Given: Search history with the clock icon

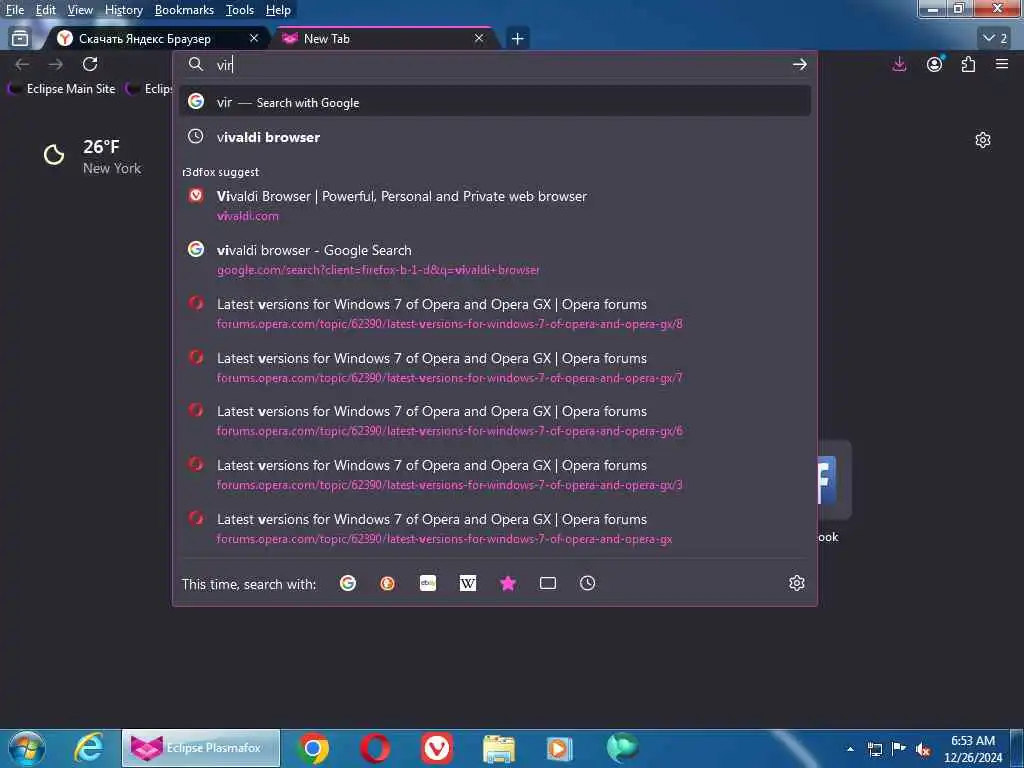Looking at the screenshot, I should (x=587, y=583).
